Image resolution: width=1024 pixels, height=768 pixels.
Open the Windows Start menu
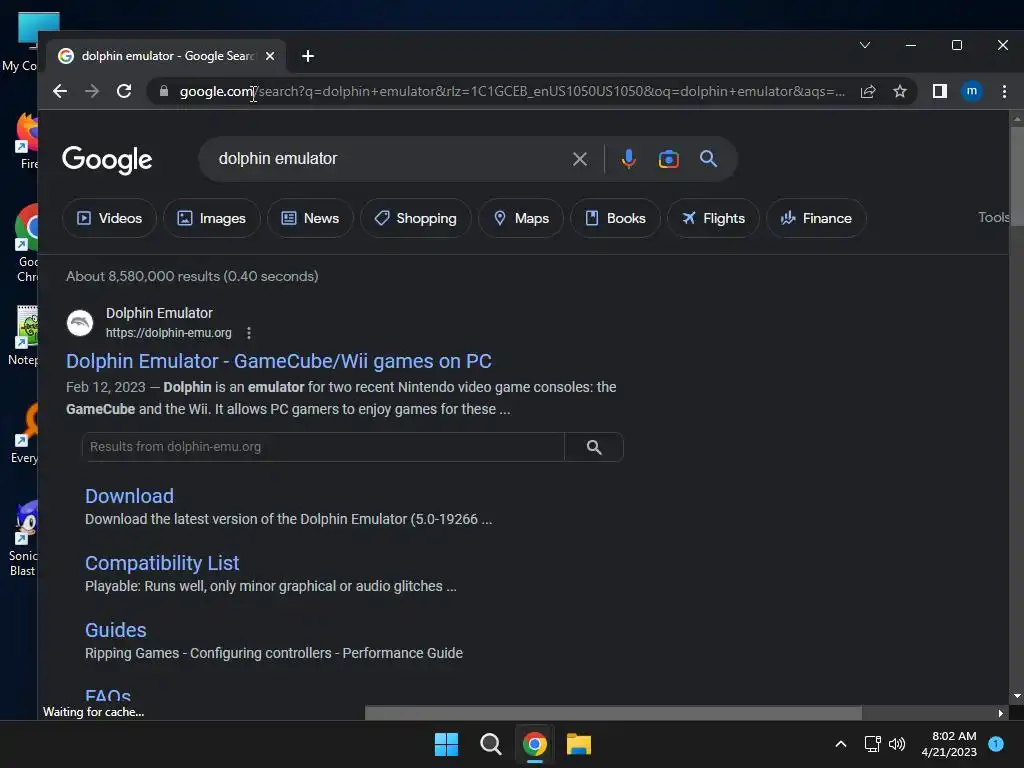447,744
